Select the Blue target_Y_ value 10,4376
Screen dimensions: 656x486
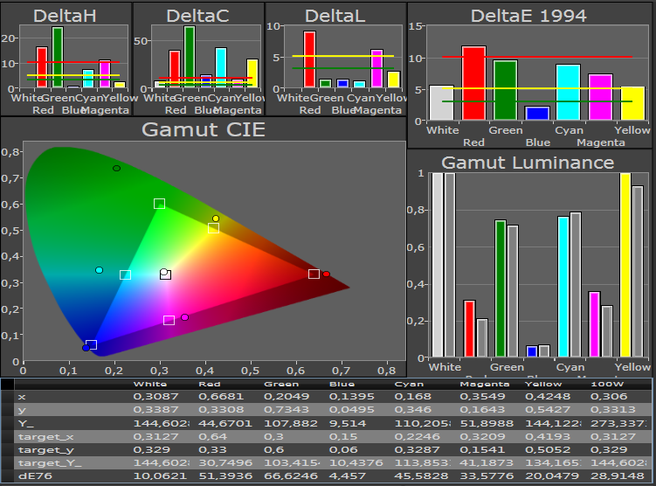click(x=356, y=463)
